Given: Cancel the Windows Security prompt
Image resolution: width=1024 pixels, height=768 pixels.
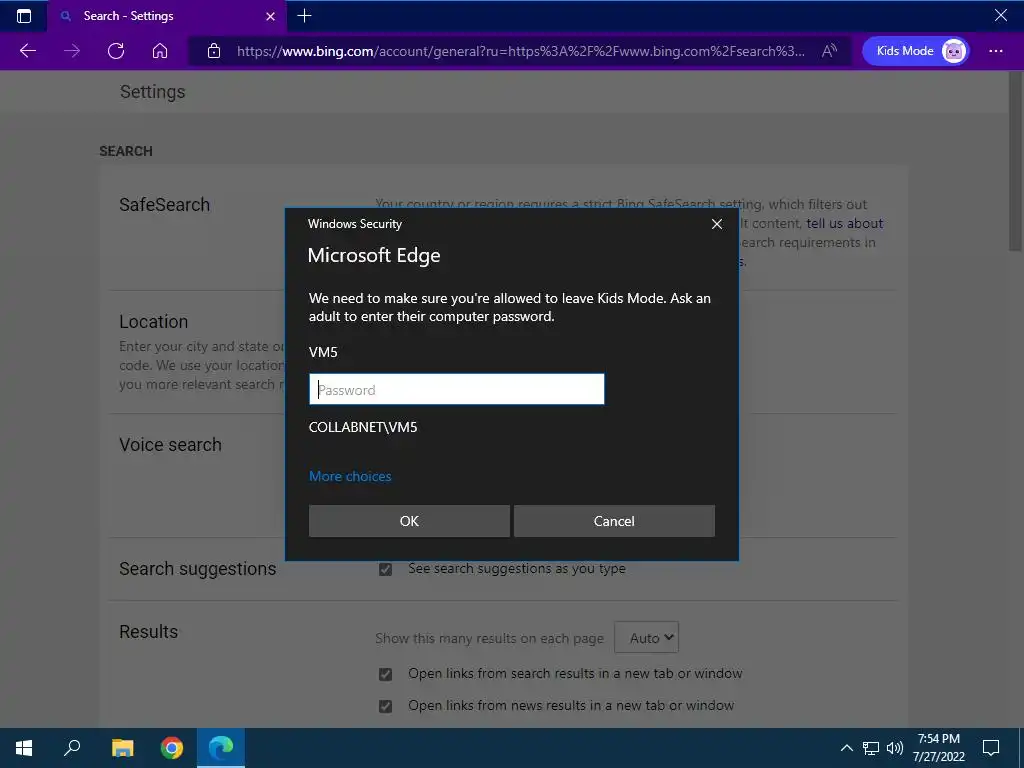Looking at the screenshot, I should [614, 521].
